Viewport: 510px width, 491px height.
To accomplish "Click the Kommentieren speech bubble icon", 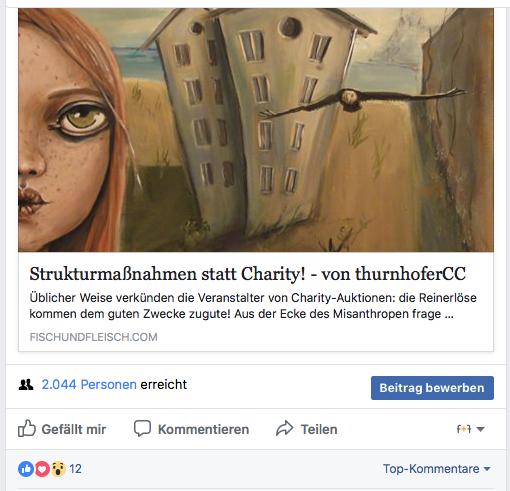I will (x=142, y=428).
